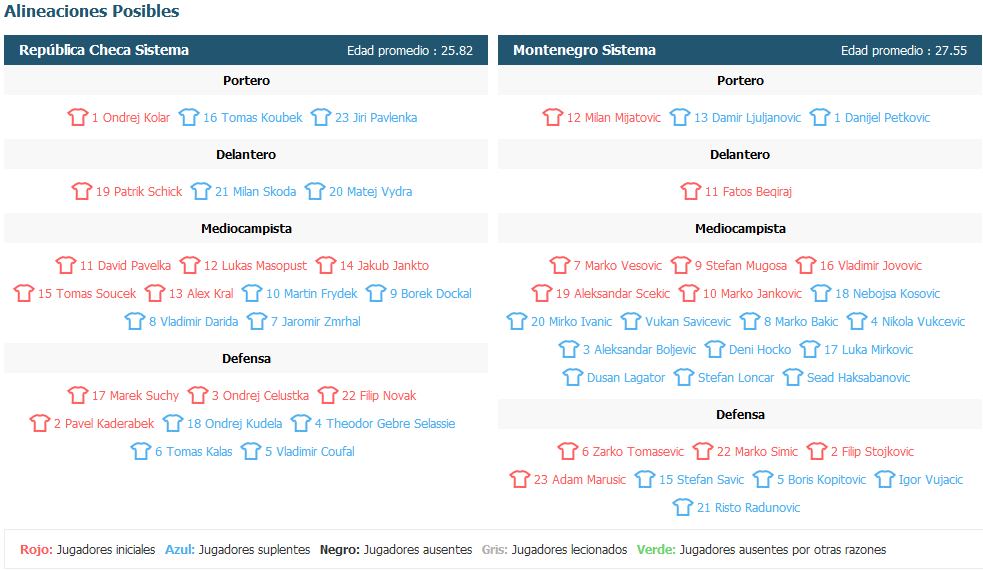Select player Sead Haksabanovic
Screen dimensions: 983x571
(858, 377)
